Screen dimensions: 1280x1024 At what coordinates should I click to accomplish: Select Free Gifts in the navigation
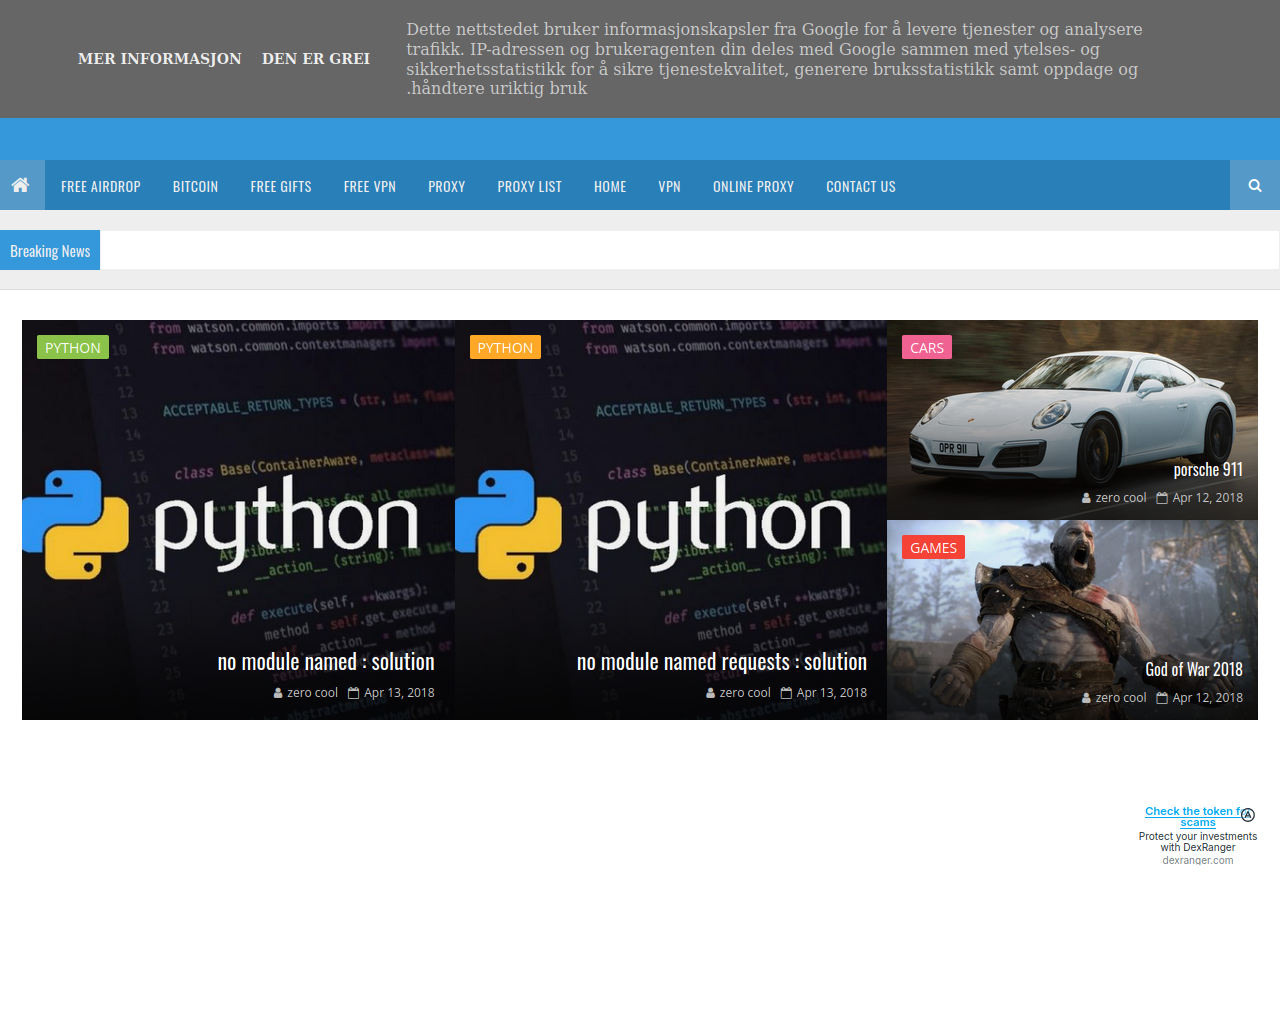(281, 186)
